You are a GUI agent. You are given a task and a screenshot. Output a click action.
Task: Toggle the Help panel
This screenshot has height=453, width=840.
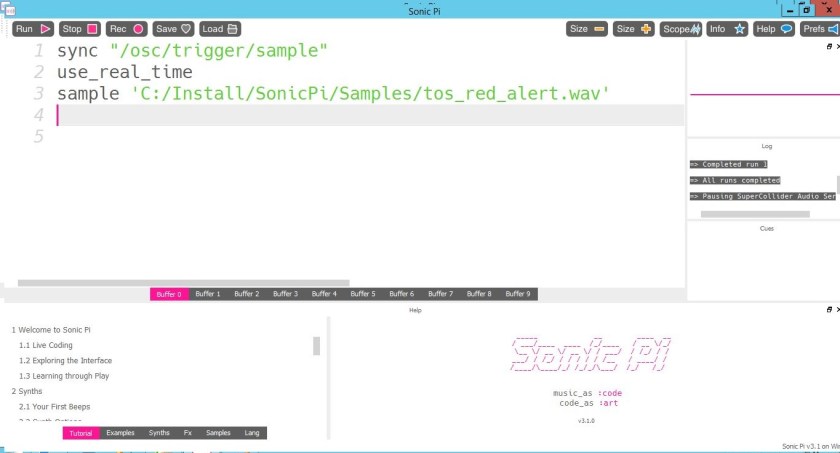pos(774,29)
